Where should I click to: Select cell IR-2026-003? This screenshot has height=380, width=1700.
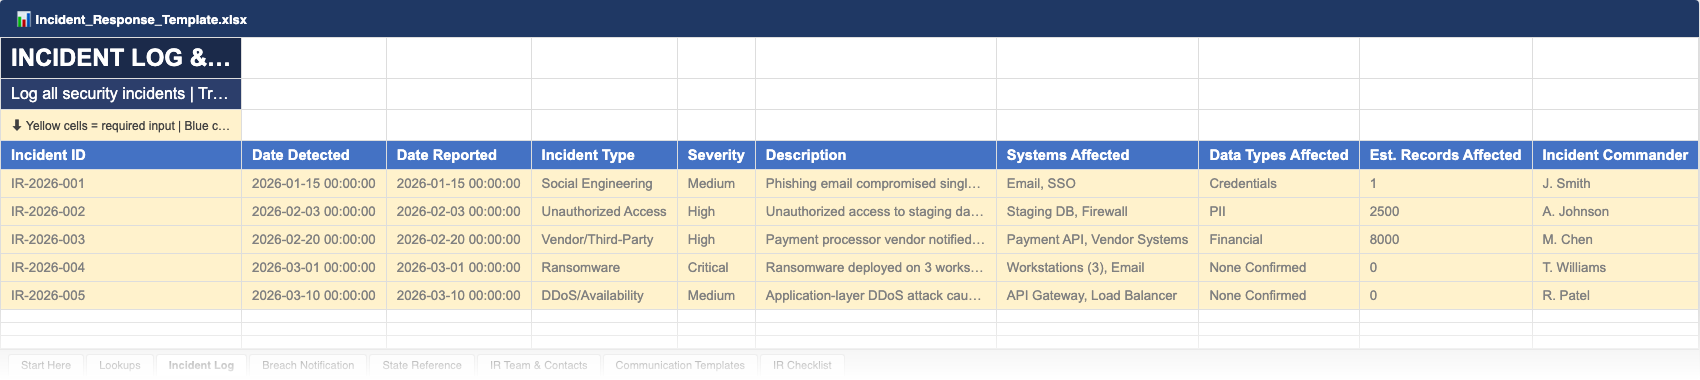point(121,240)
